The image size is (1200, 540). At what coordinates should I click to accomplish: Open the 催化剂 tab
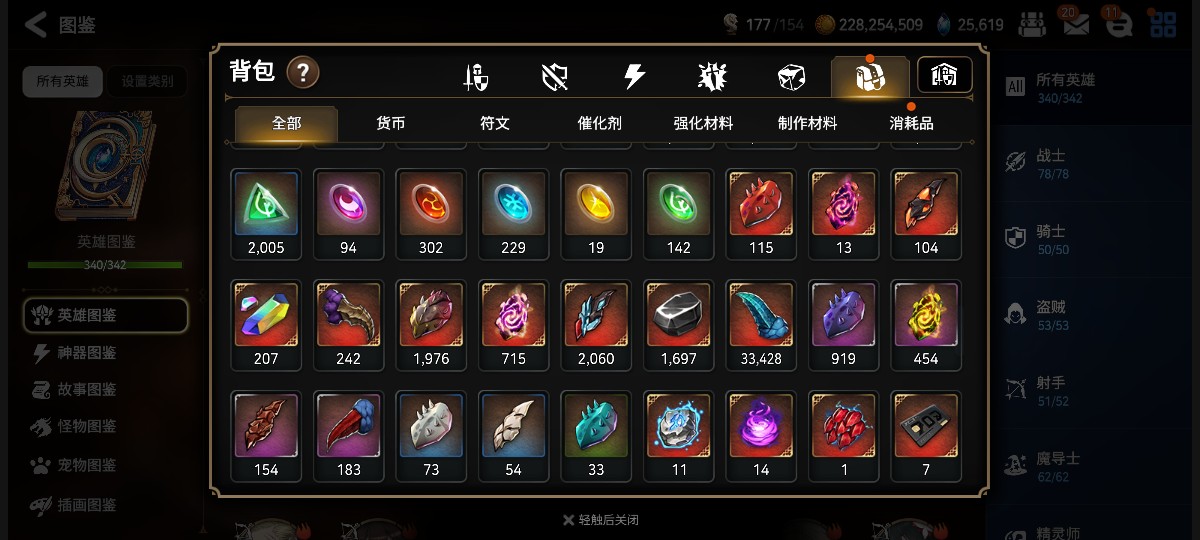pyautogui.click(x=599, y=124)
